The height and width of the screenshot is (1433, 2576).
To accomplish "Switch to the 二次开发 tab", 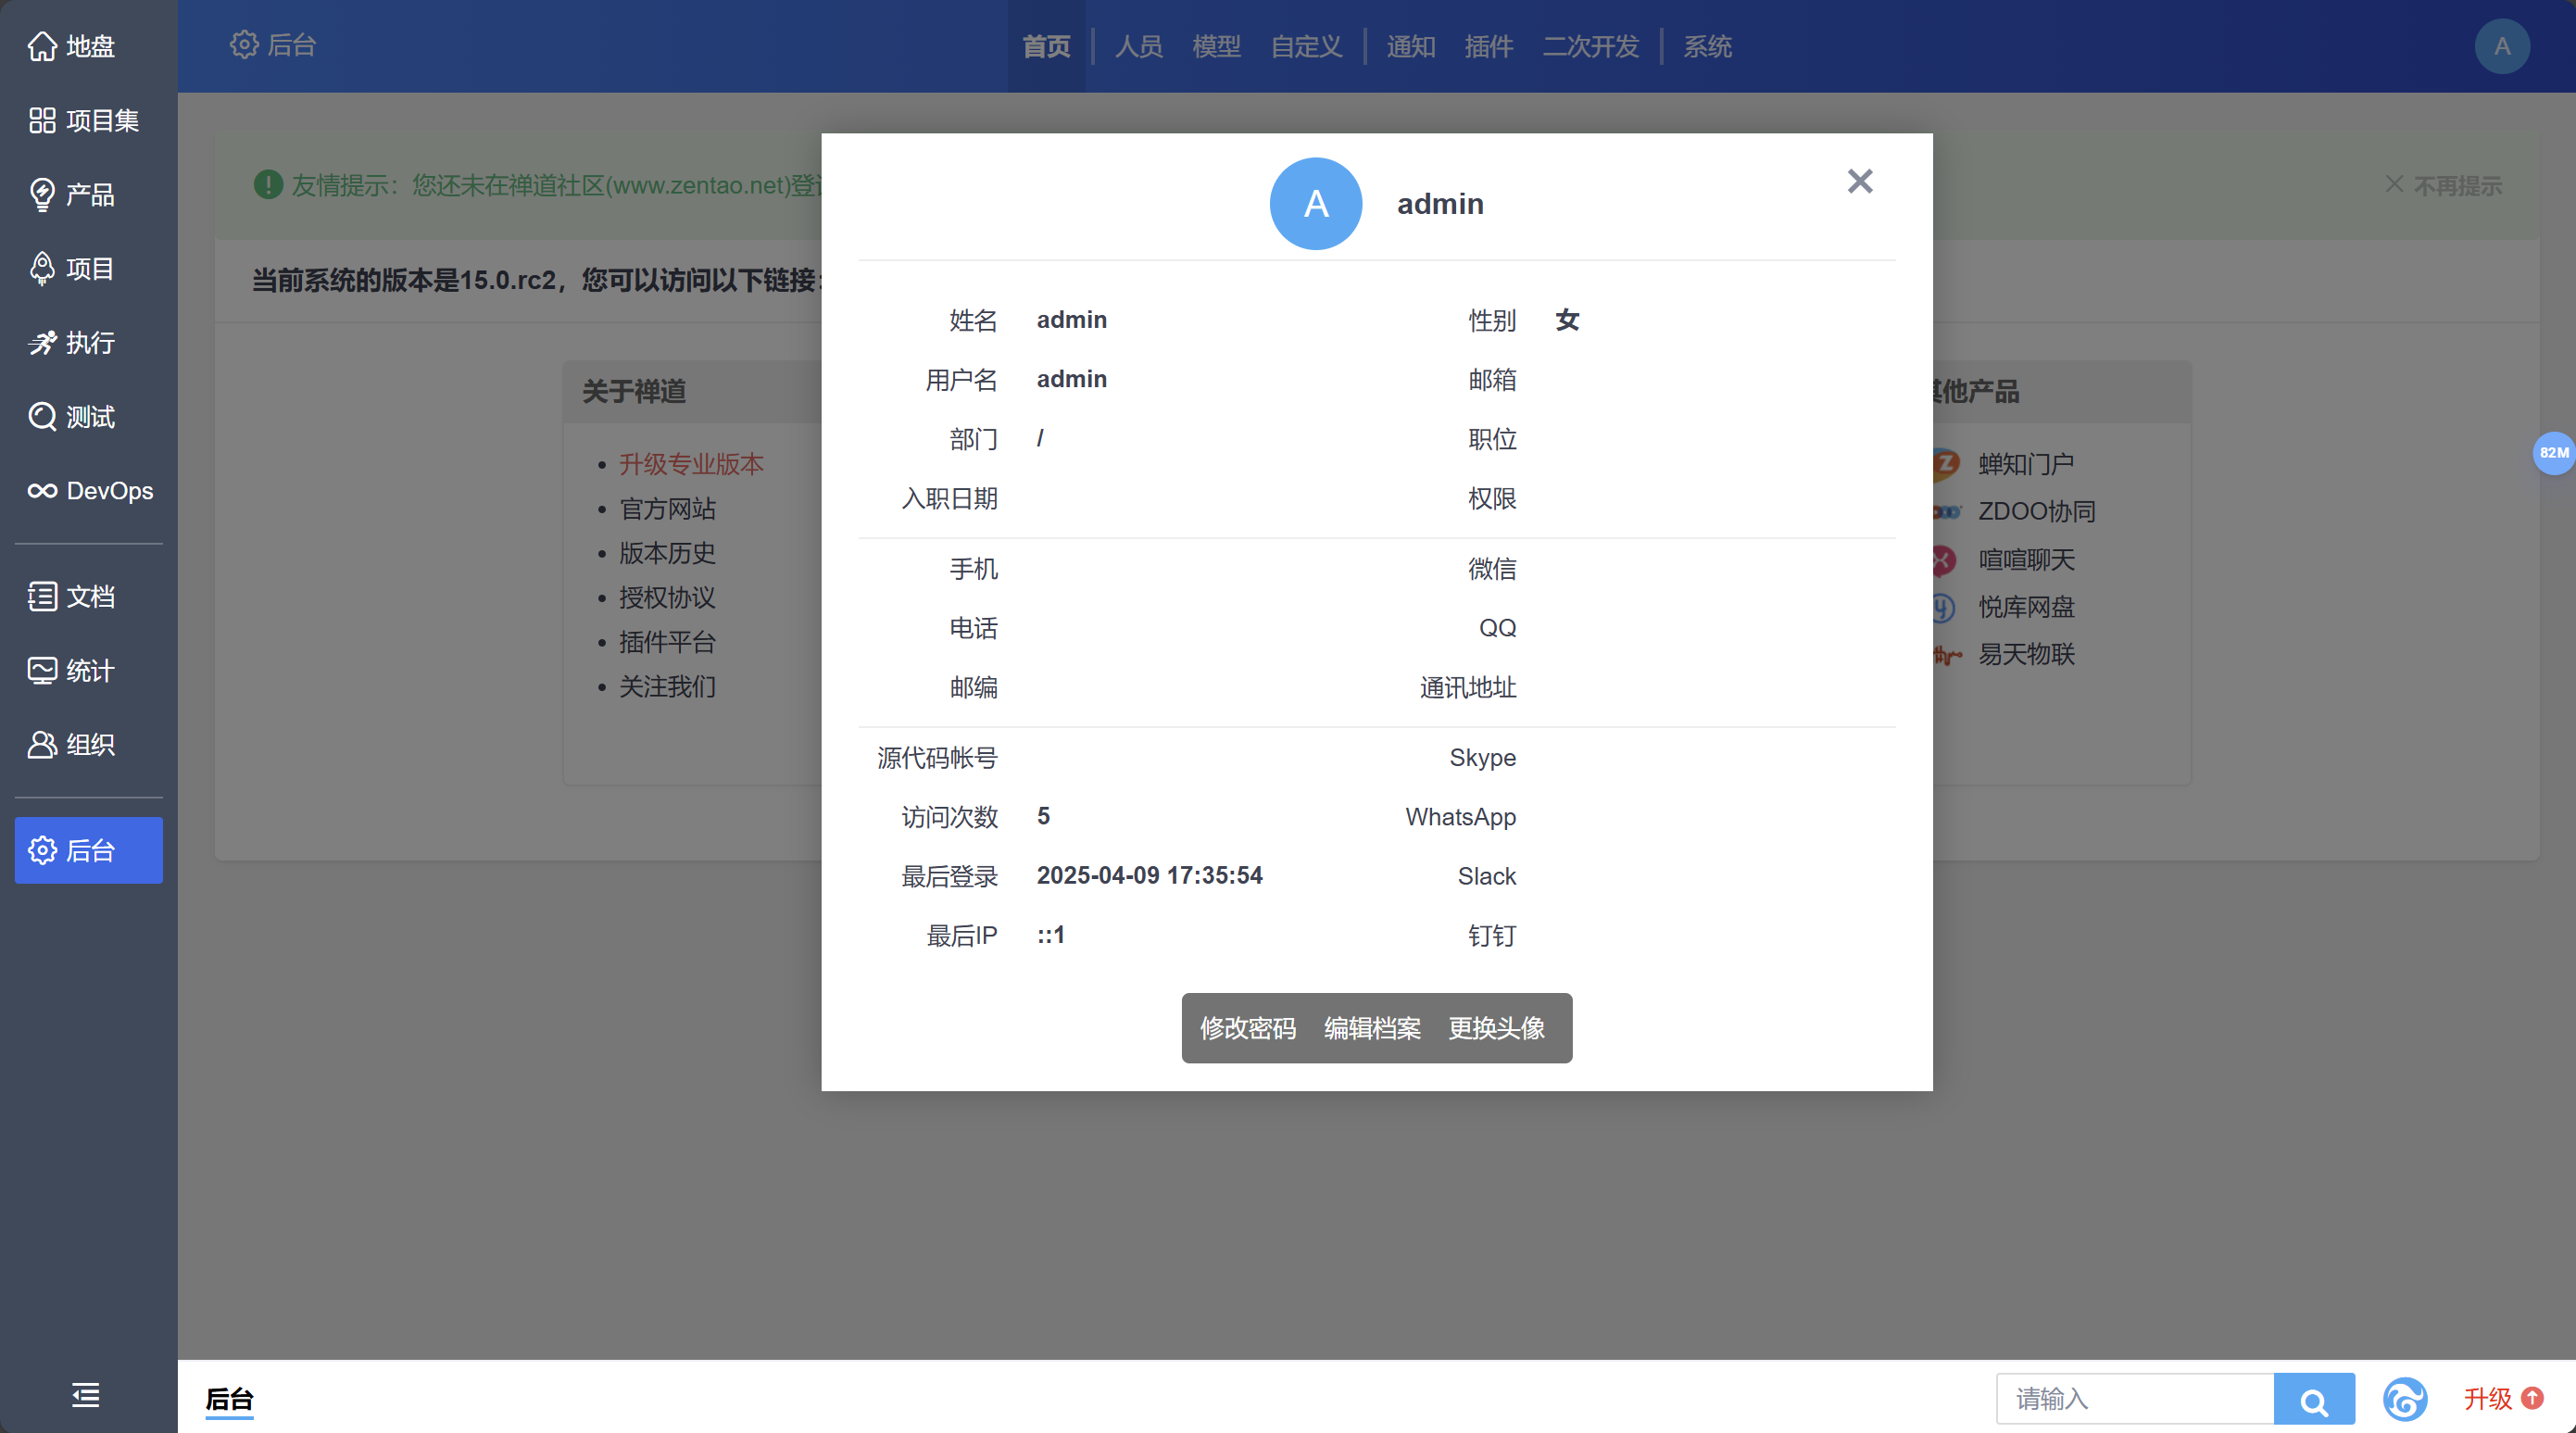I will [1590, 46].
